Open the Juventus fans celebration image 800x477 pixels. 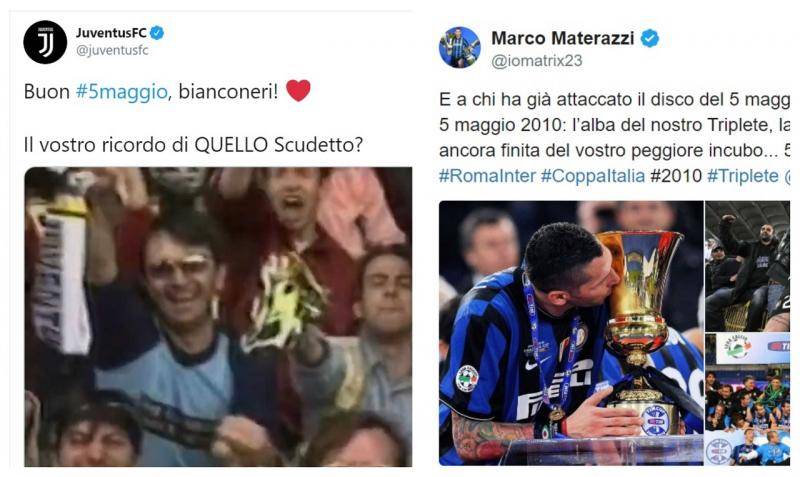[218, 317]
